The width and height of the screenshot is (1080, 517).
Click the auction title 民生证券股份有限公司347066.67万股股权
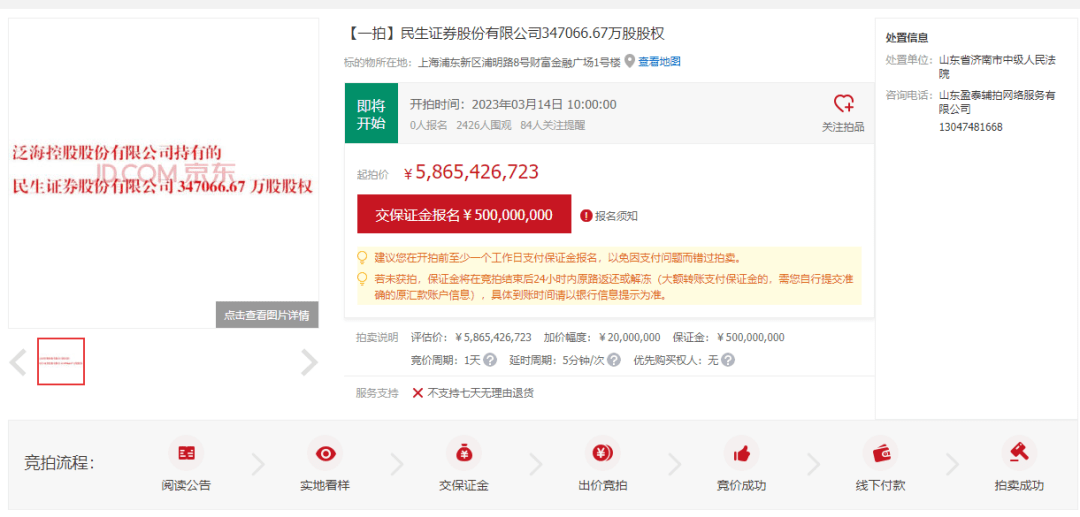pyautogui.click(x=532, y=33)
